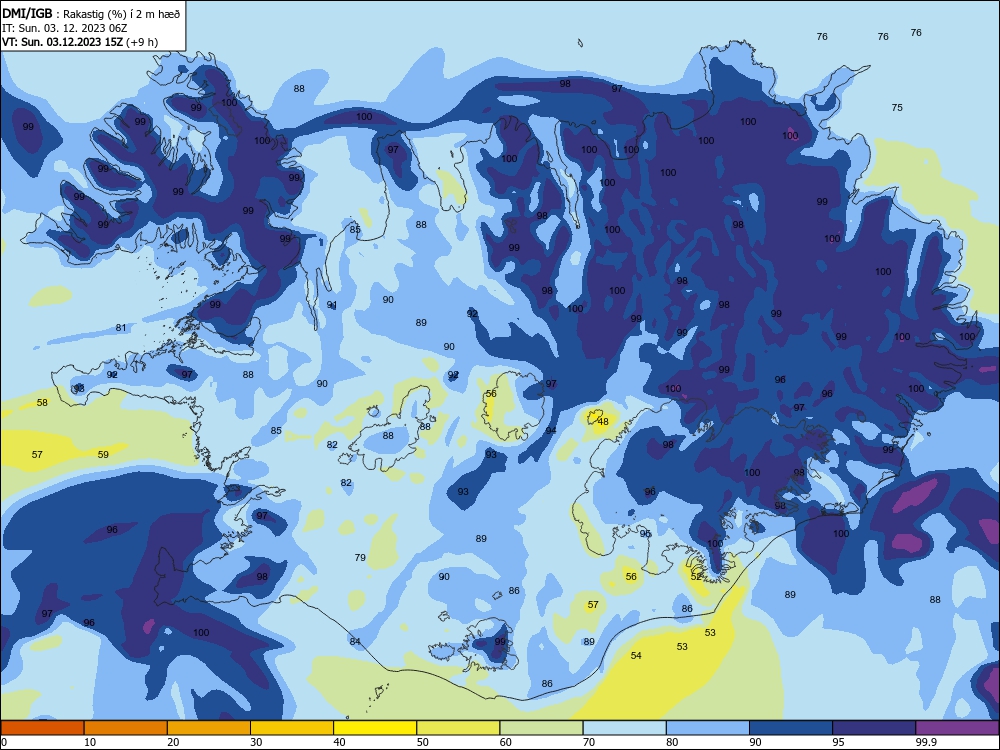Click the light orange 20–30 legend swatch
Image resolution: width=1000 pixels, height=750 pixels.
(x=209, y=728)
